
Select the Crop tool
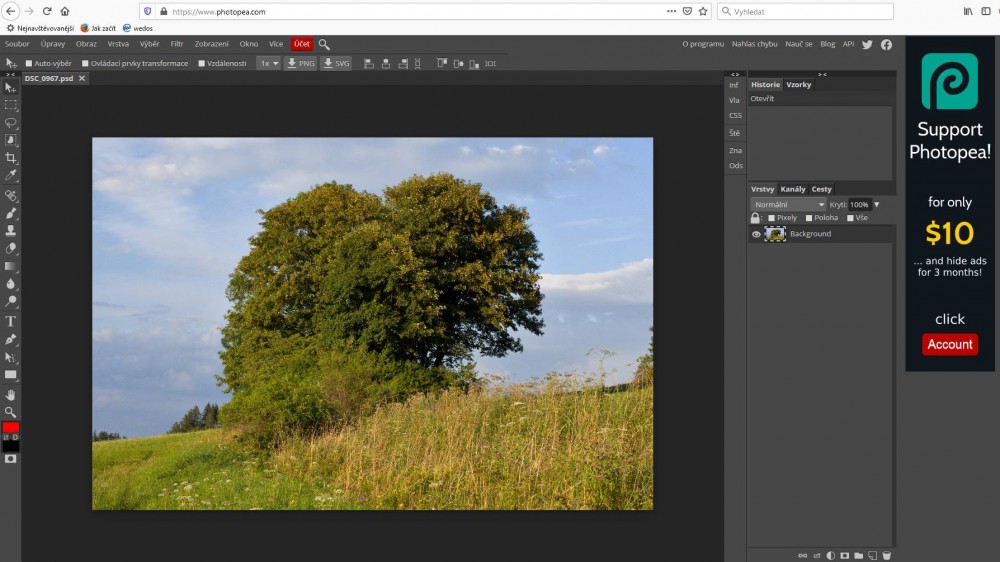tap(11, 158)
